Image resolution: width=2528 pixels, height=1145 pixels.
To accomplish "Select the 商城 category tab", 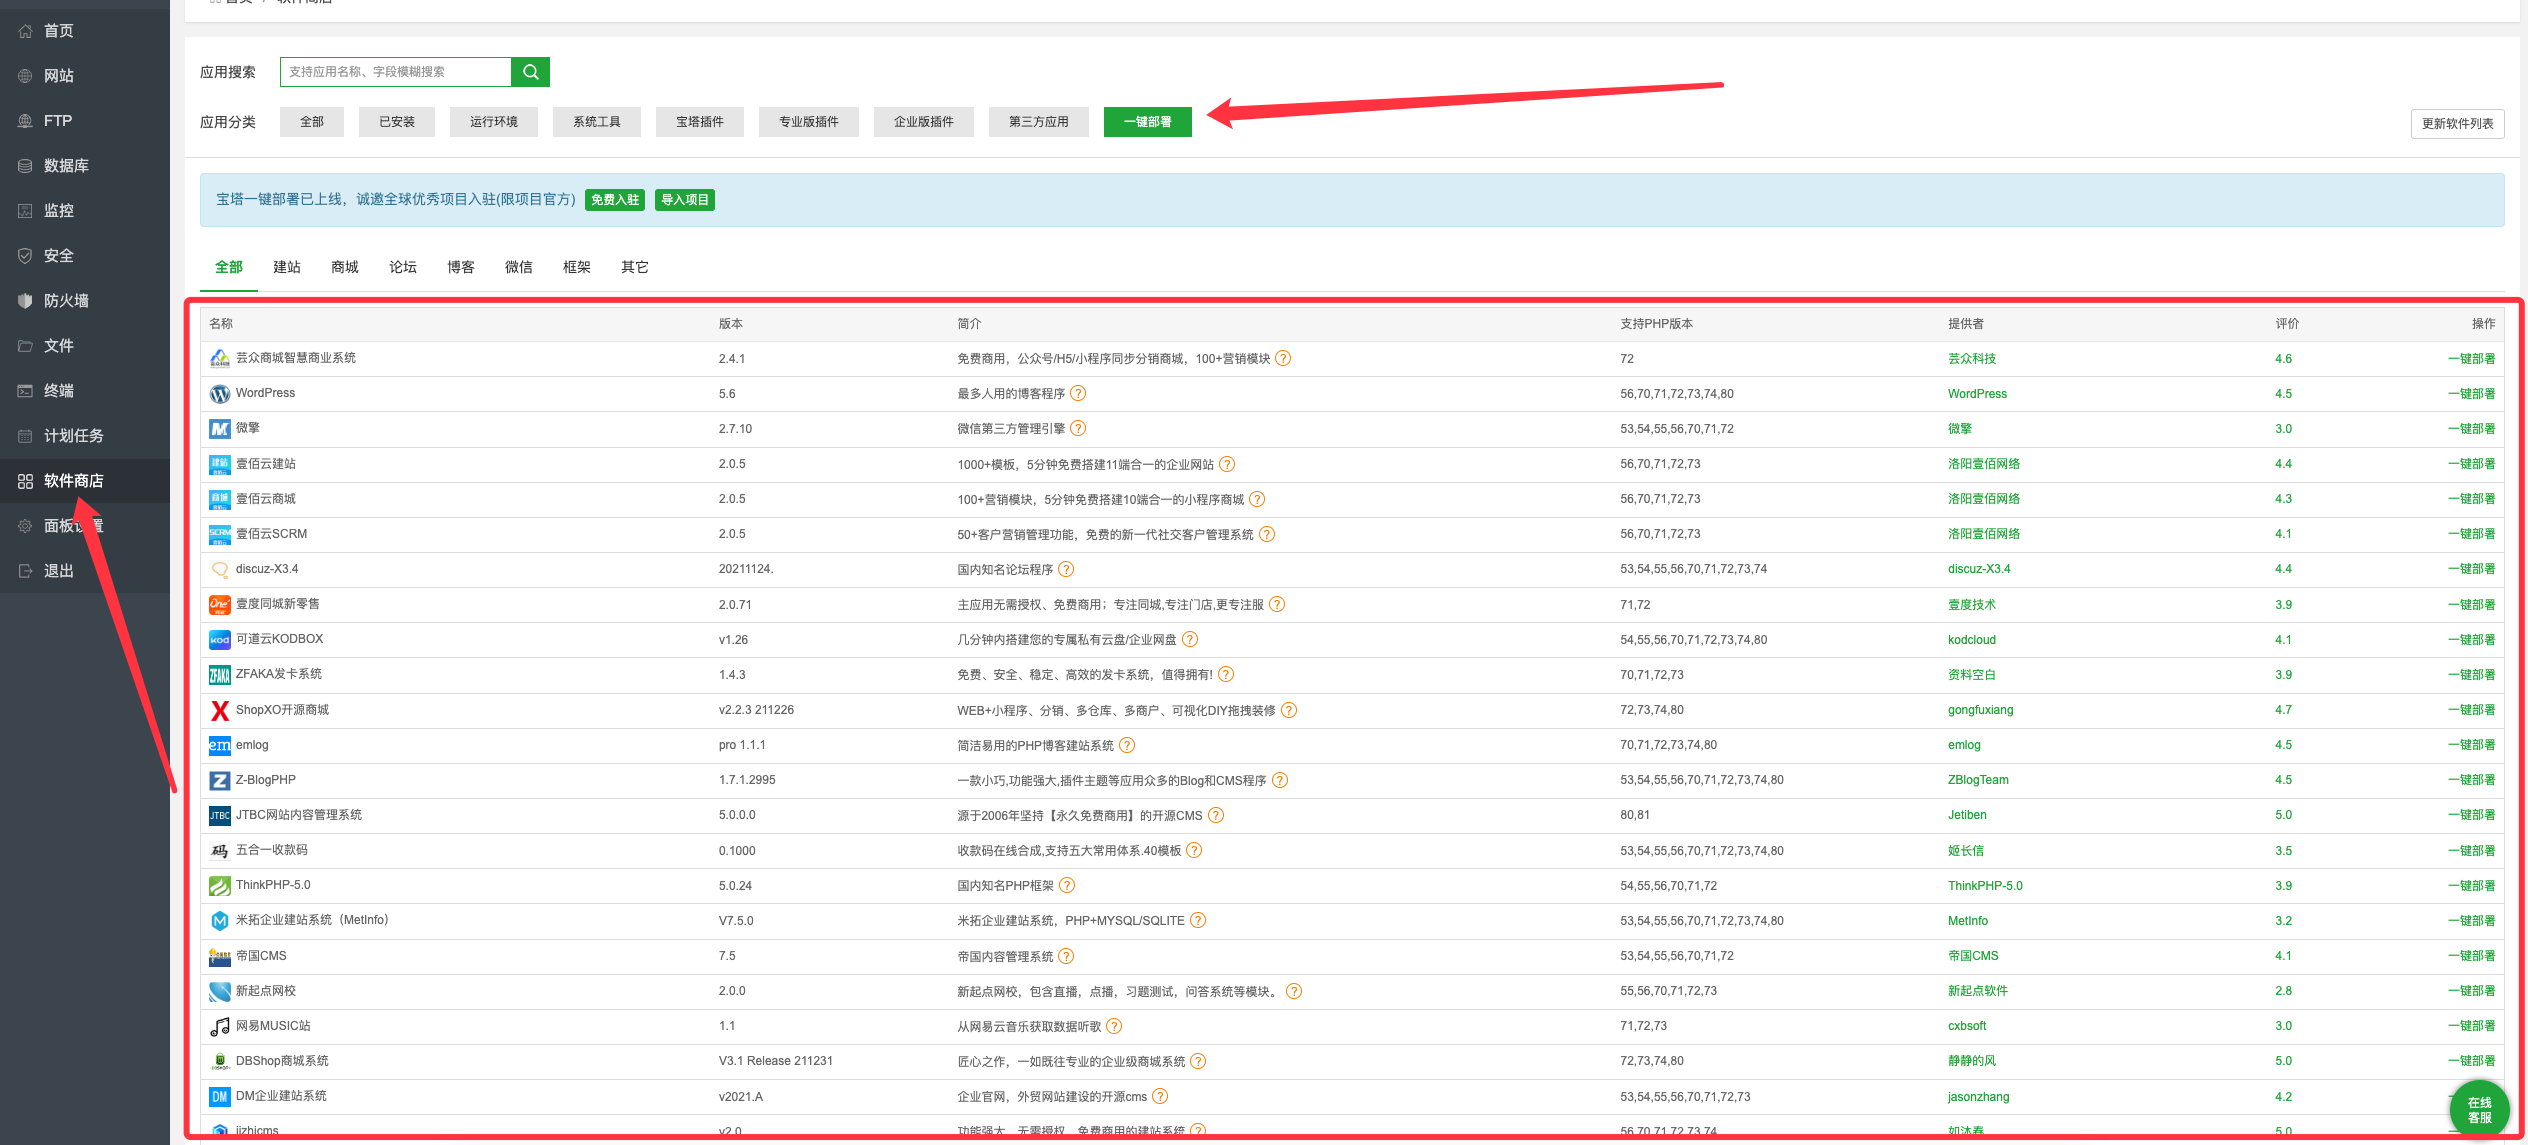I will tap(345, 267).
